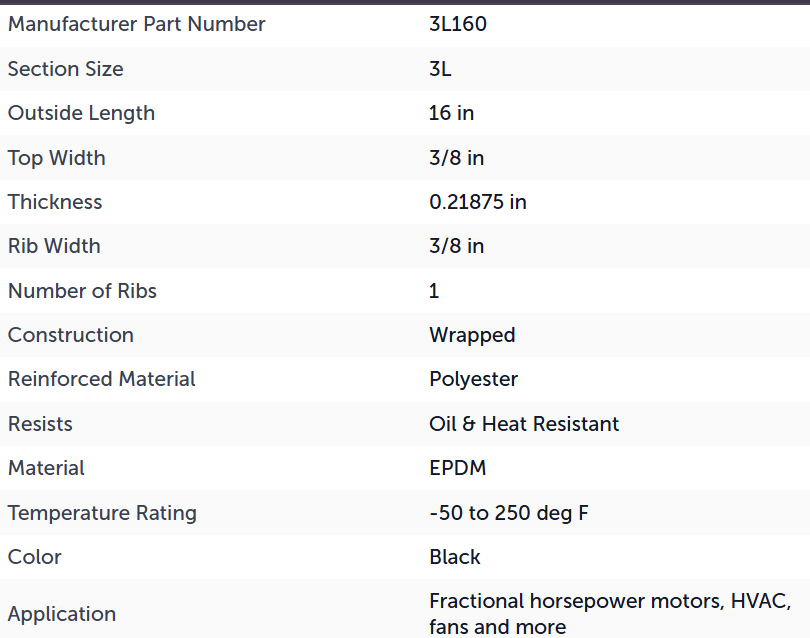Select the 'Rib Width' label
The height and width of the screenshot is (638, 810).
coord(54,246)
